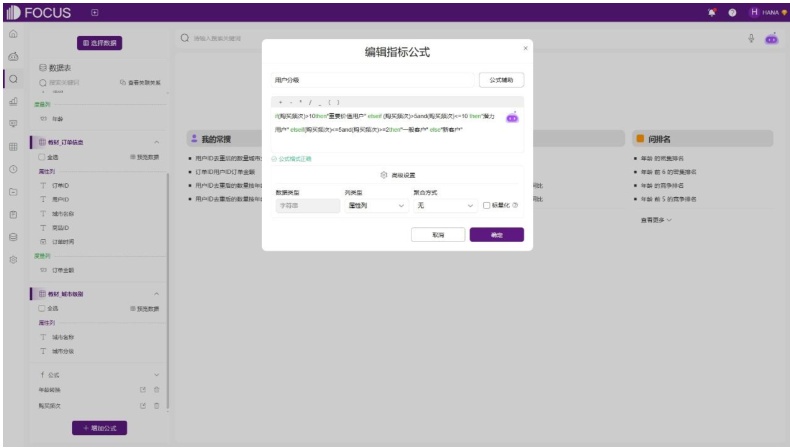Click the disabled 数据类型 field showing 字符串
790x448 pixels.
point(307,206)
